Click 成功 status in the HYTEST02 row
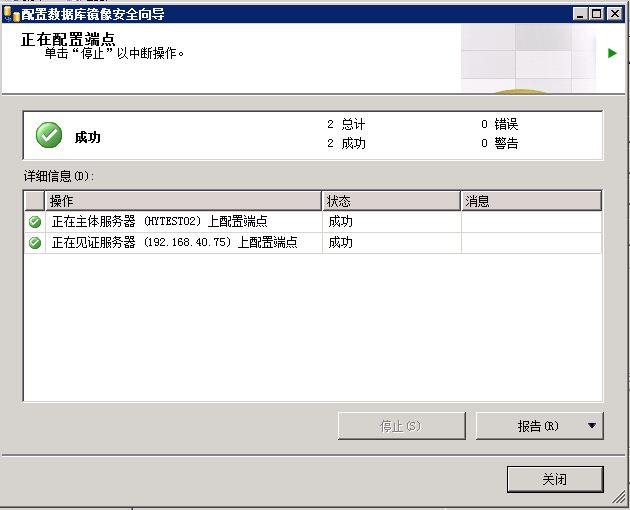The image size is (630, 510). tap(340, 221)
